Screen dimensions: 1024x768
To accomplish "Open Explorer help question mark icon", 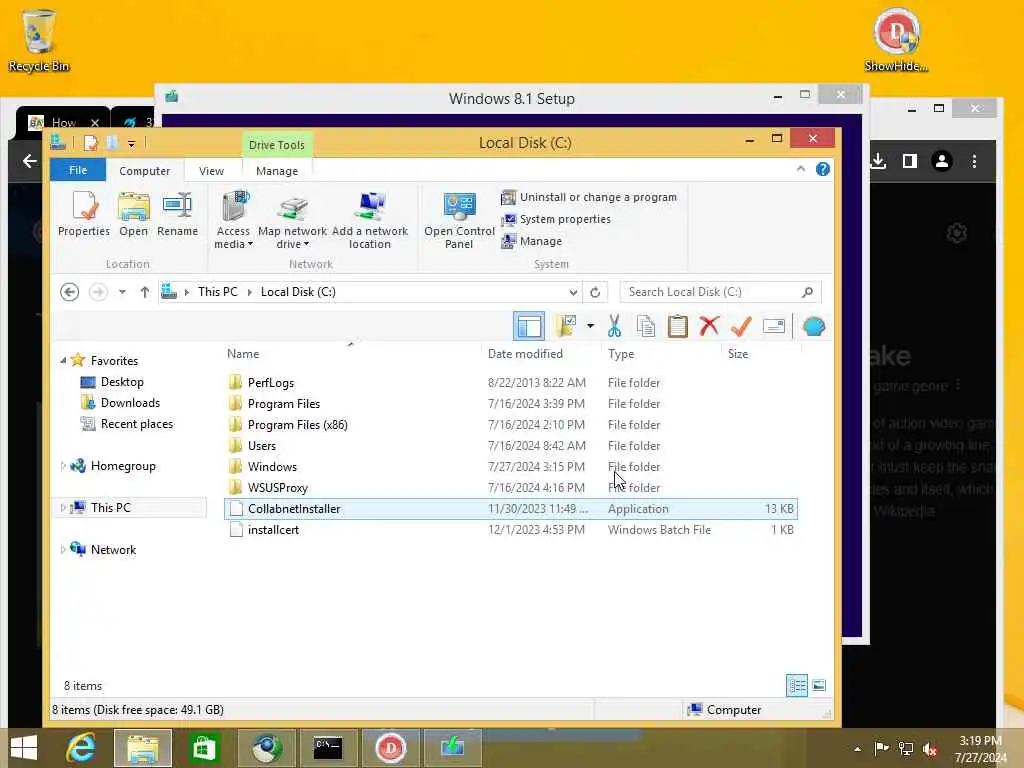I will 823,169.
